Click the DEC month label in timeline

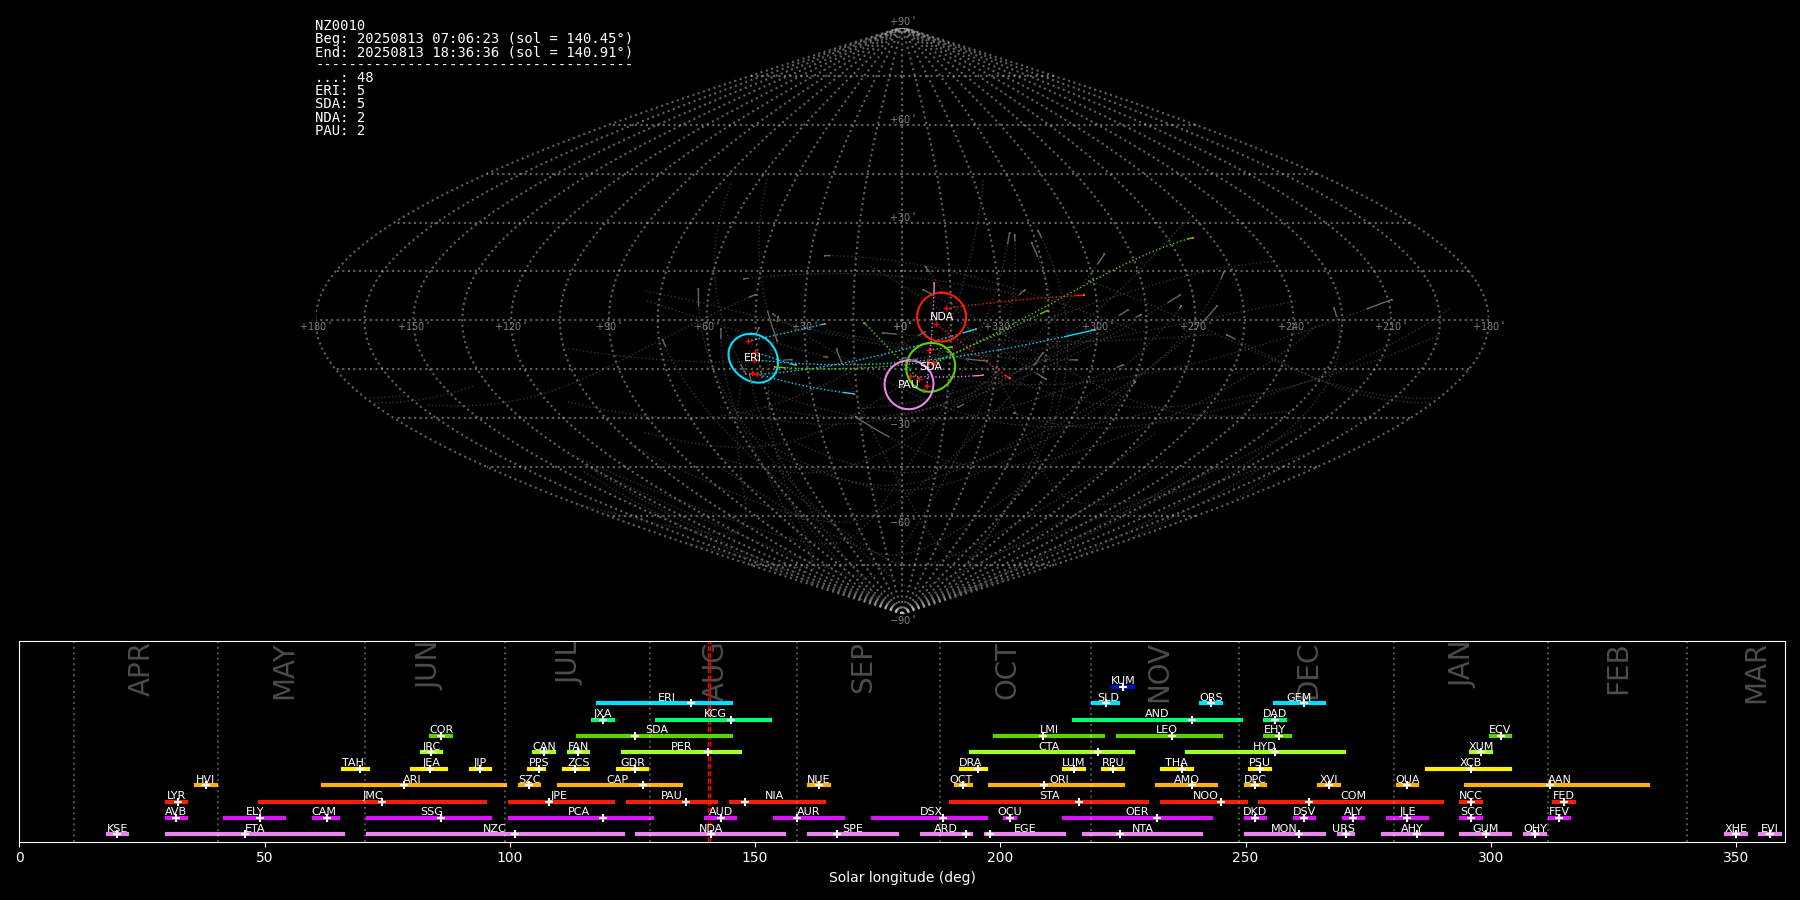1308,672
